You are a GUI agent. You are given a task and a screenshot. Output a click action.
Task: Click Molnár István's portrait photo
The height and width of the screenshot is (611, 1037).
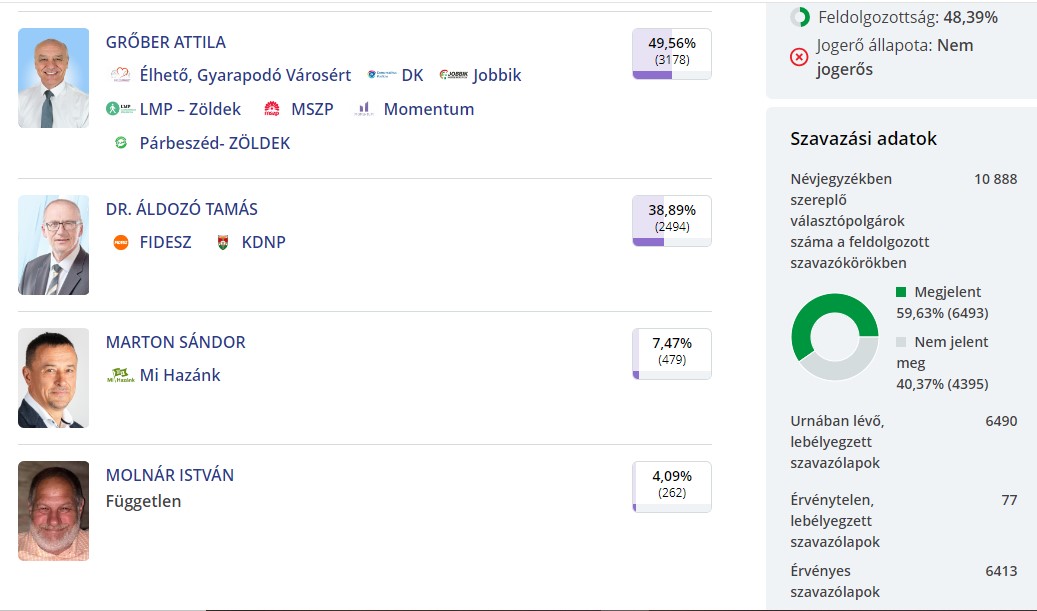[54, 510]
